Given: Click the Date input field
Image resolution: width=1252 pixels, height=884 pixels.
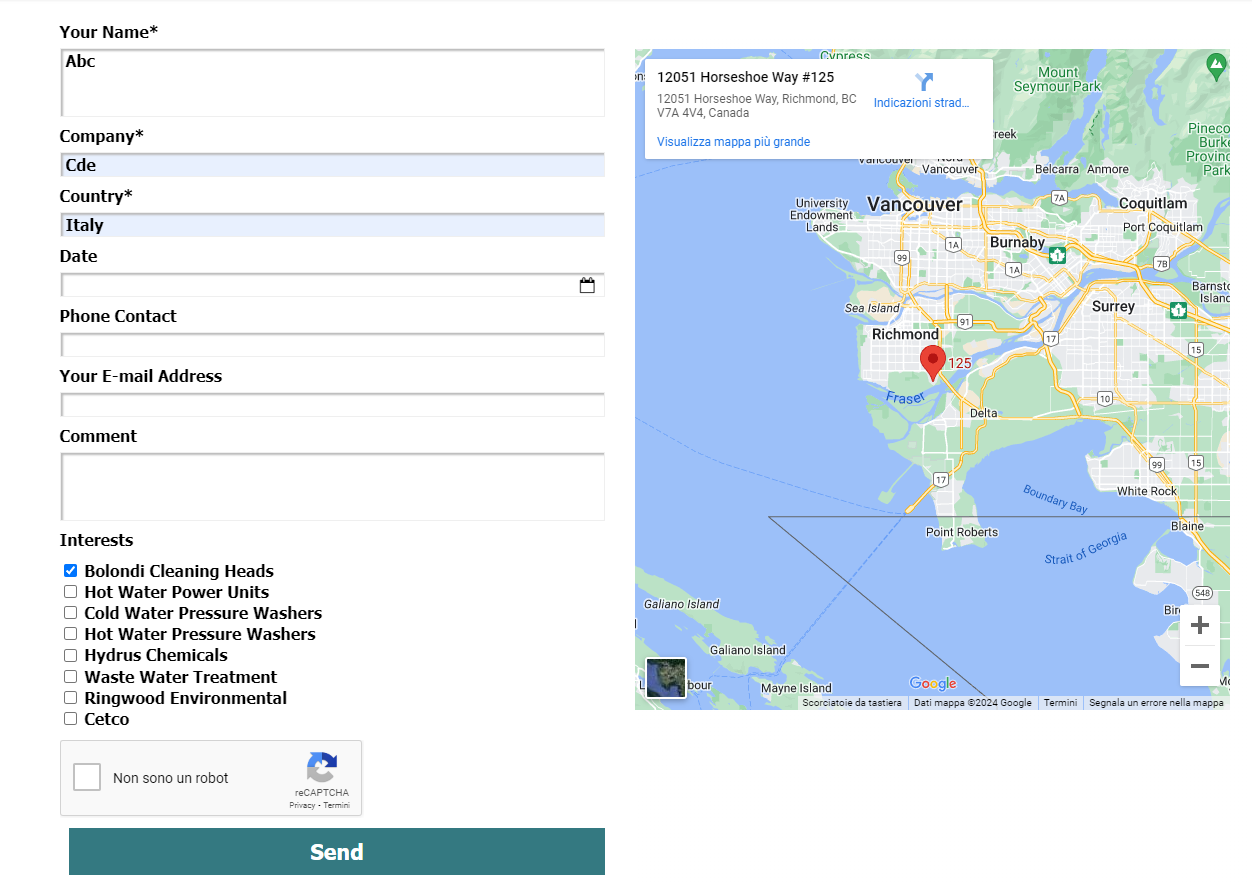Looking at the screenshot, I should coord(333,285).
